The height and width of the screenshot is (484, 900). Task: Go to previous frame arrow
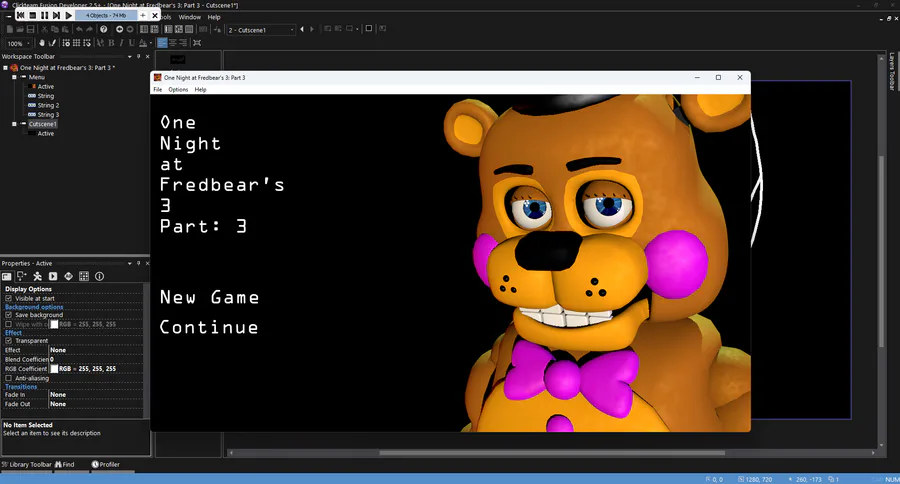(302, 29)
